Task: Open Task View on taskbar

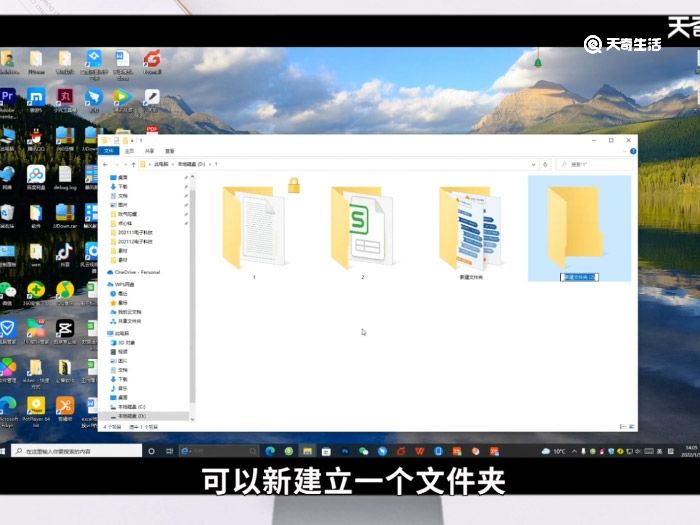Action: [x=170, y=451]
